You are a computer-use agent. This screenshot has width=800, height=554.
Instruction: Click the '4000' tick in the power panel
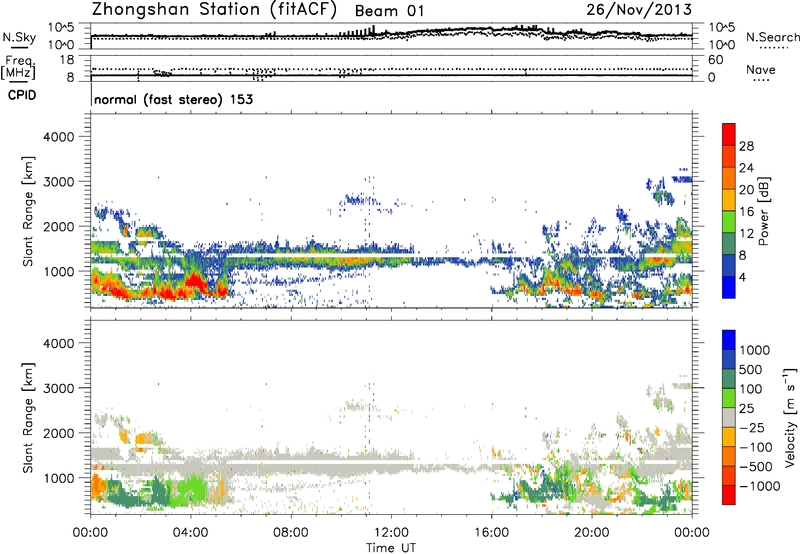59,137
